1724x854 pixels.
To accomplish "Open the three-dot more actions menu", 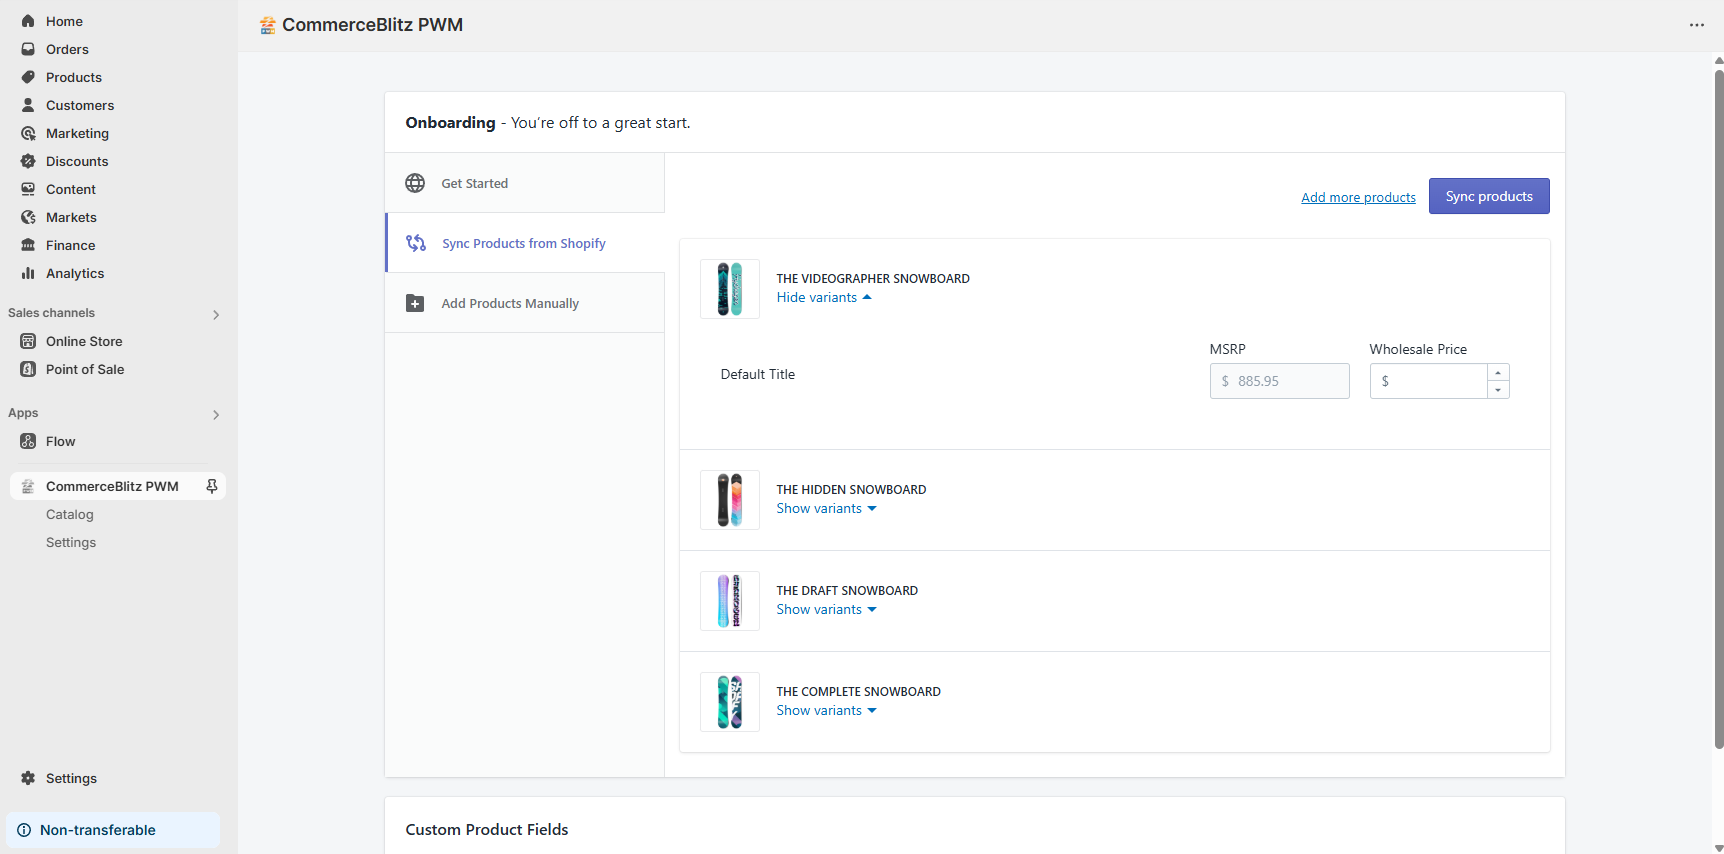I will click(x=1697, y=25).
